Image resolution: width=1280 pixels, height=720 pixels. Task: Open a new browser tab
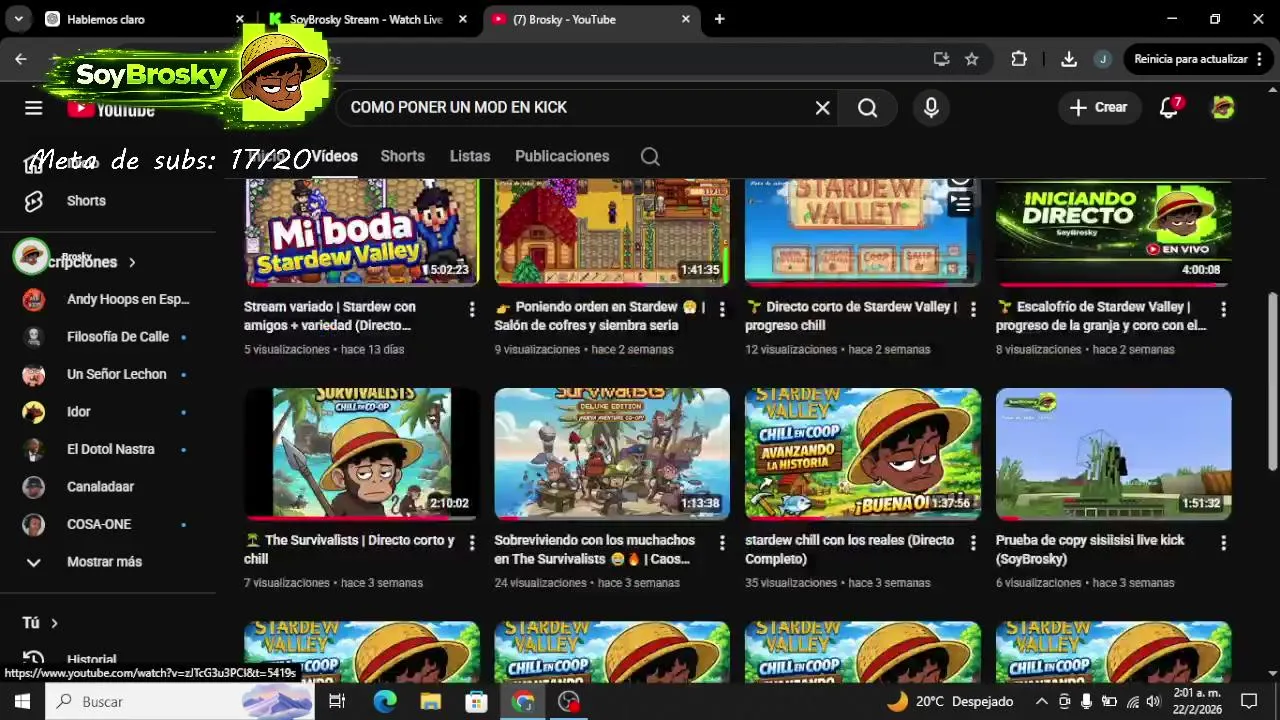tap(719, 19)
